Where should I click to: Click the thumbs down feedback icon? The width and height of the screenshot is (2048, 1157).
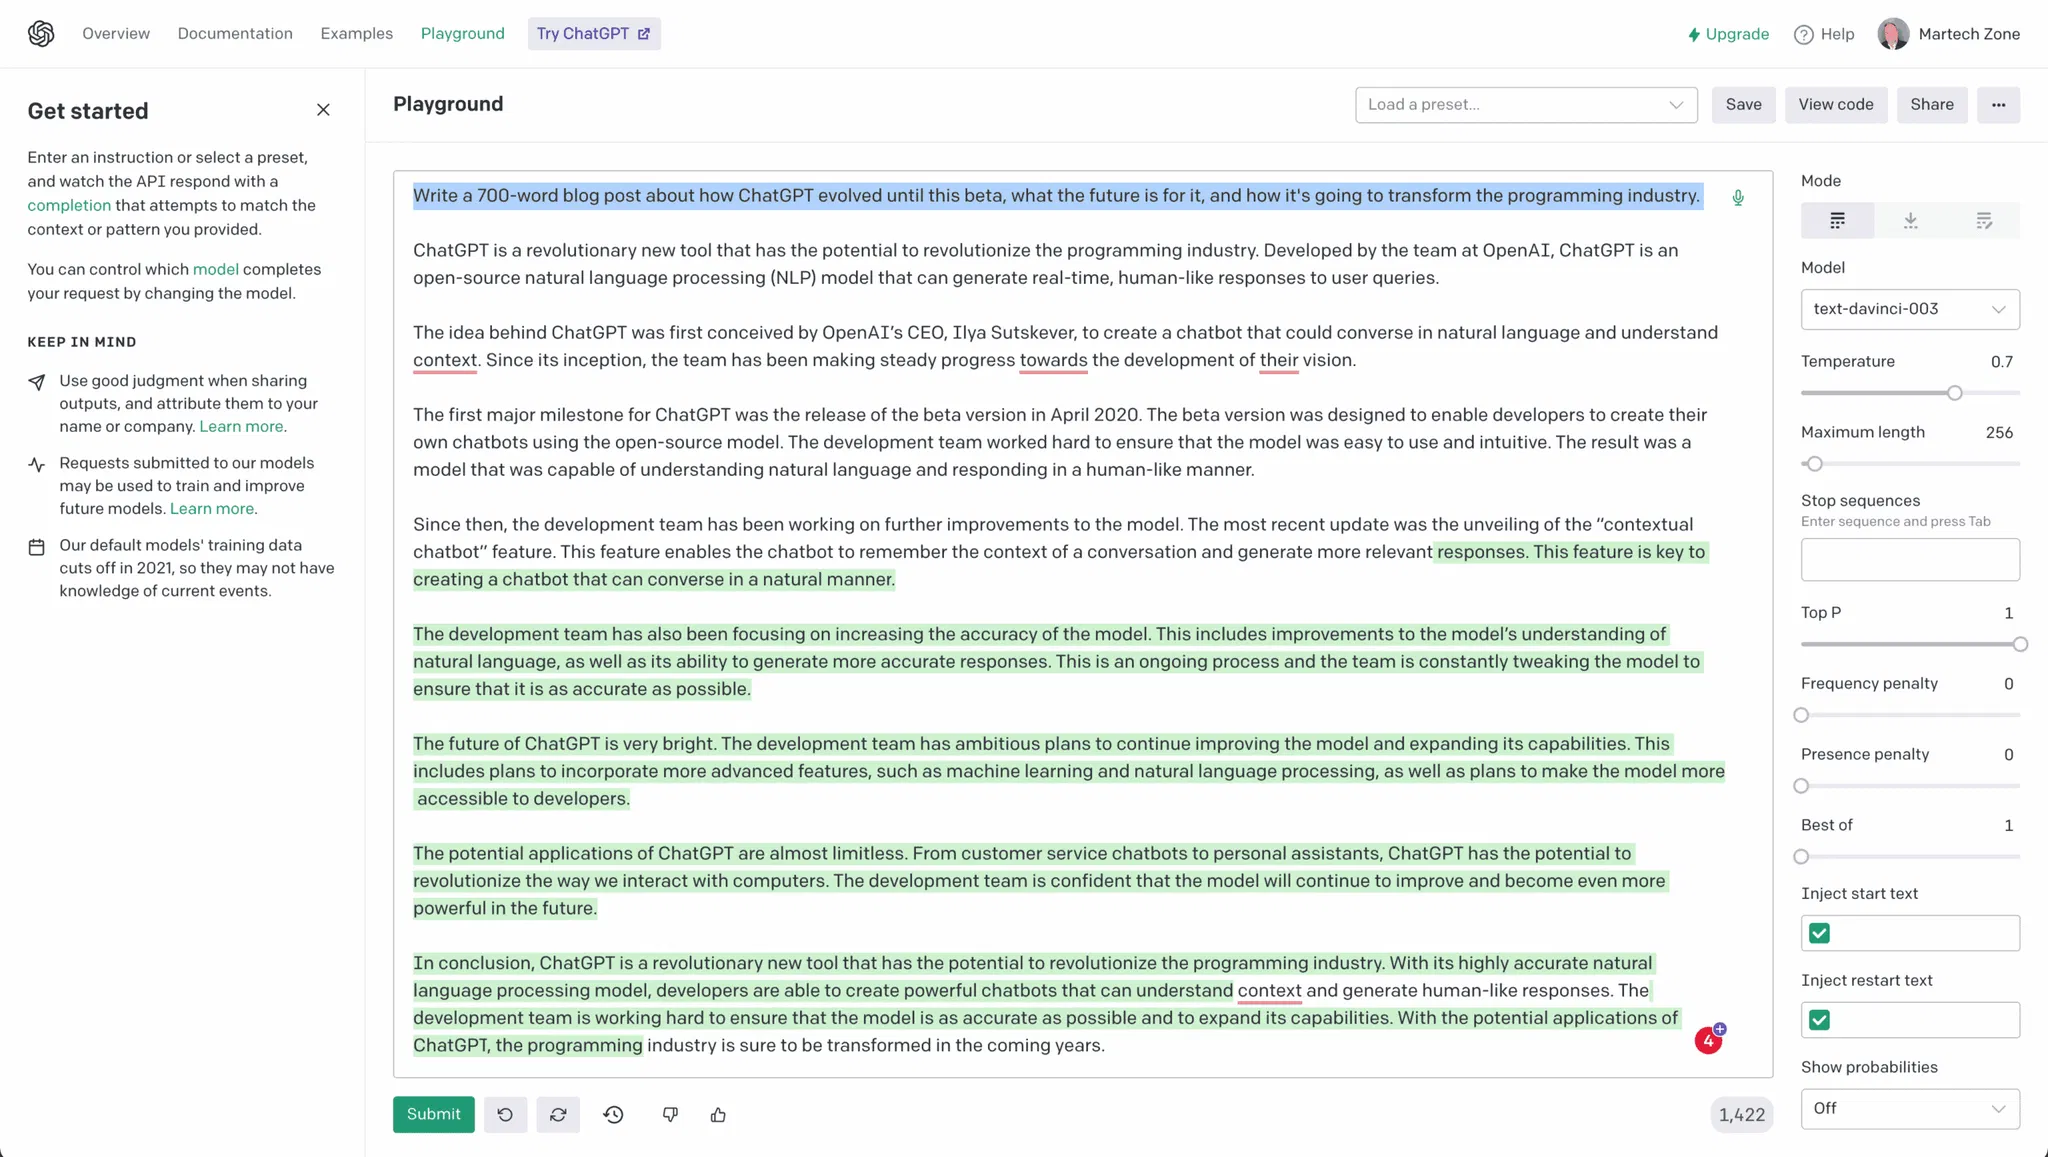(670, 1114)
